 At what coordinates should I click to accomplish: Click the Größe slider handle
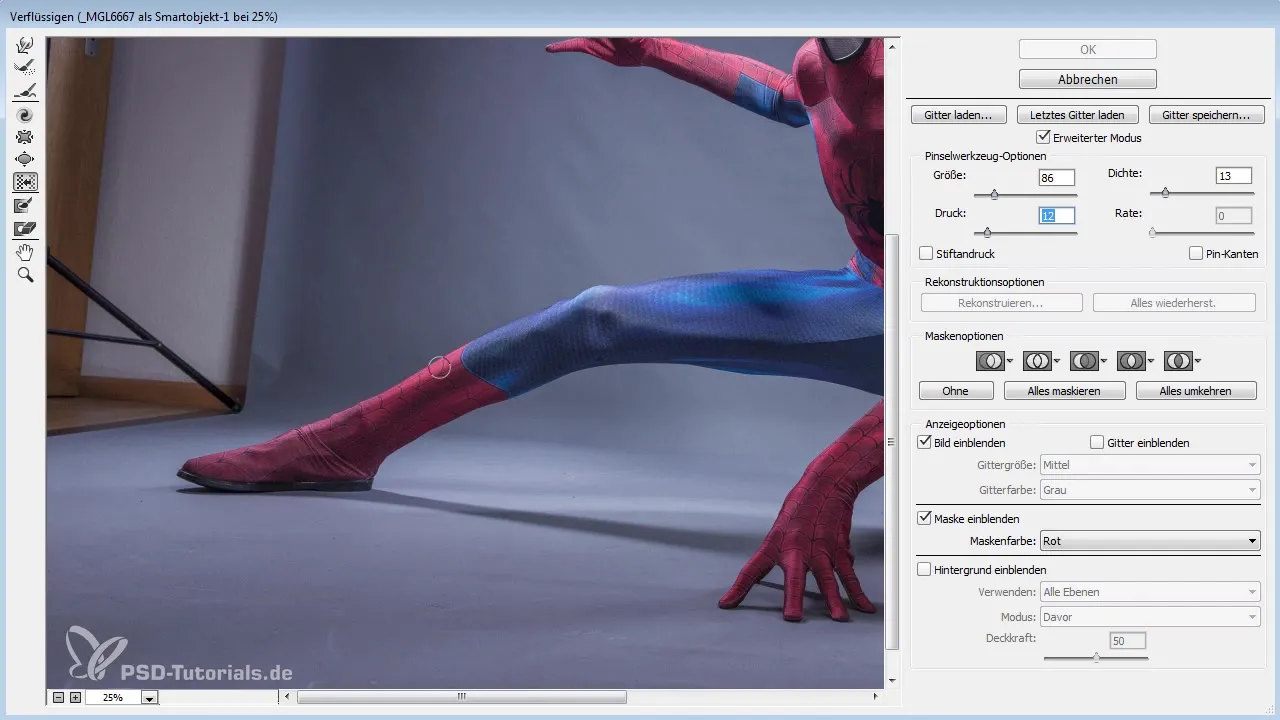(994, 195)
